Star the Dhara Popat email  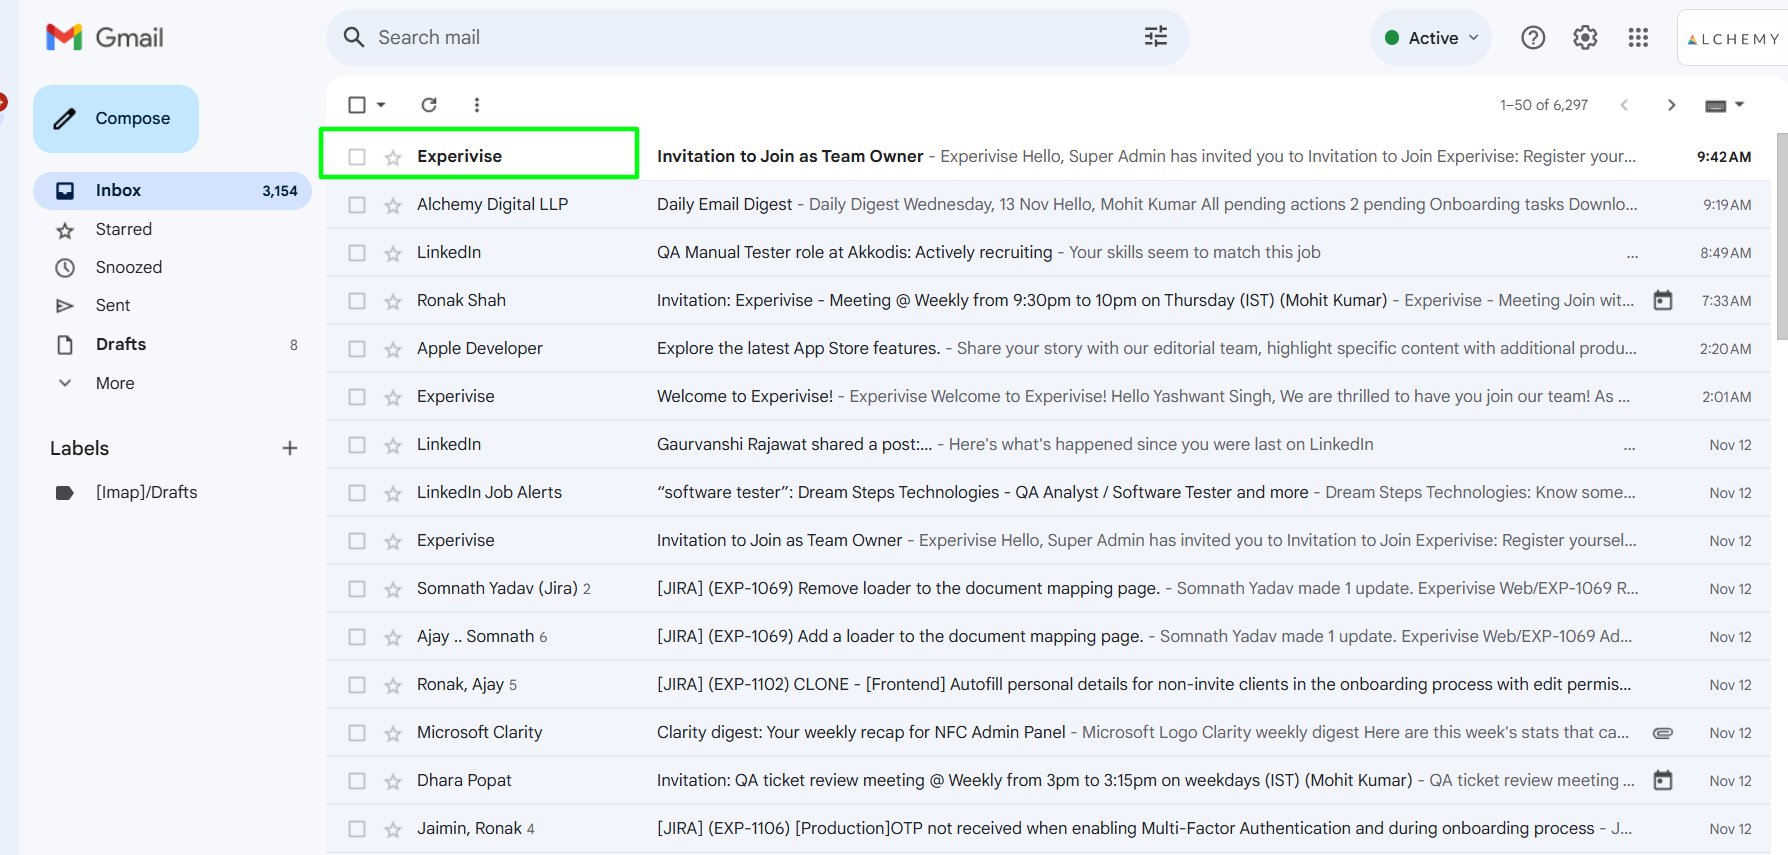393,781
